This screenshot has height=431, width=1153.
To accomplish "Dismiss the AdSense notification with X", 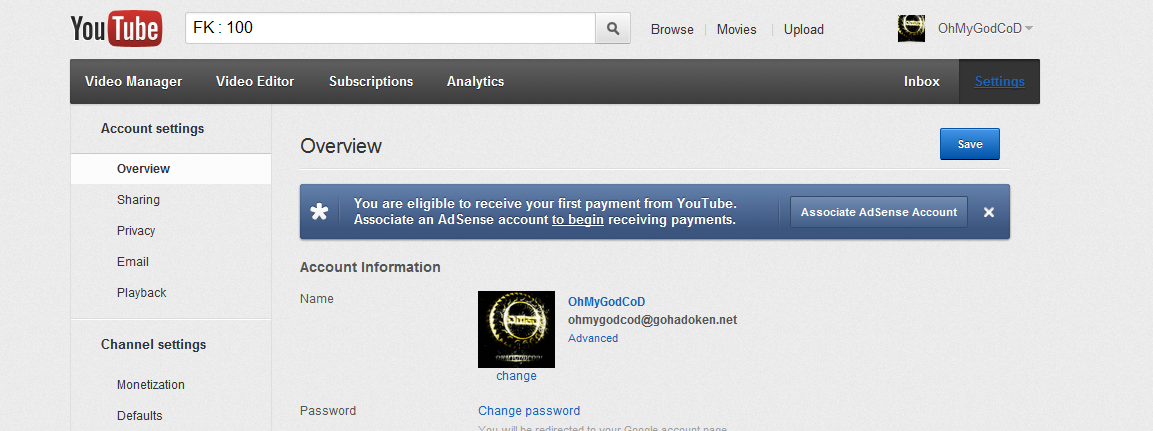I will 989,212.
